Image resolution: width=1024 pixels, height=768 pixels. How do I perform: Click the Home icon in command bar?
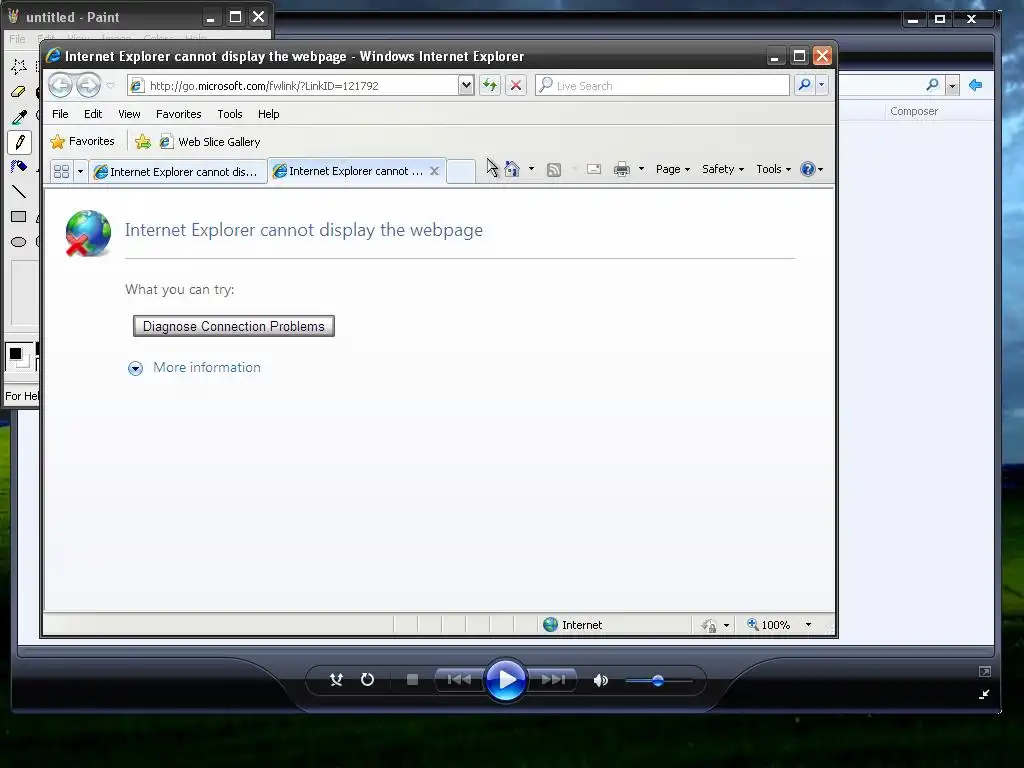[512, 169]
